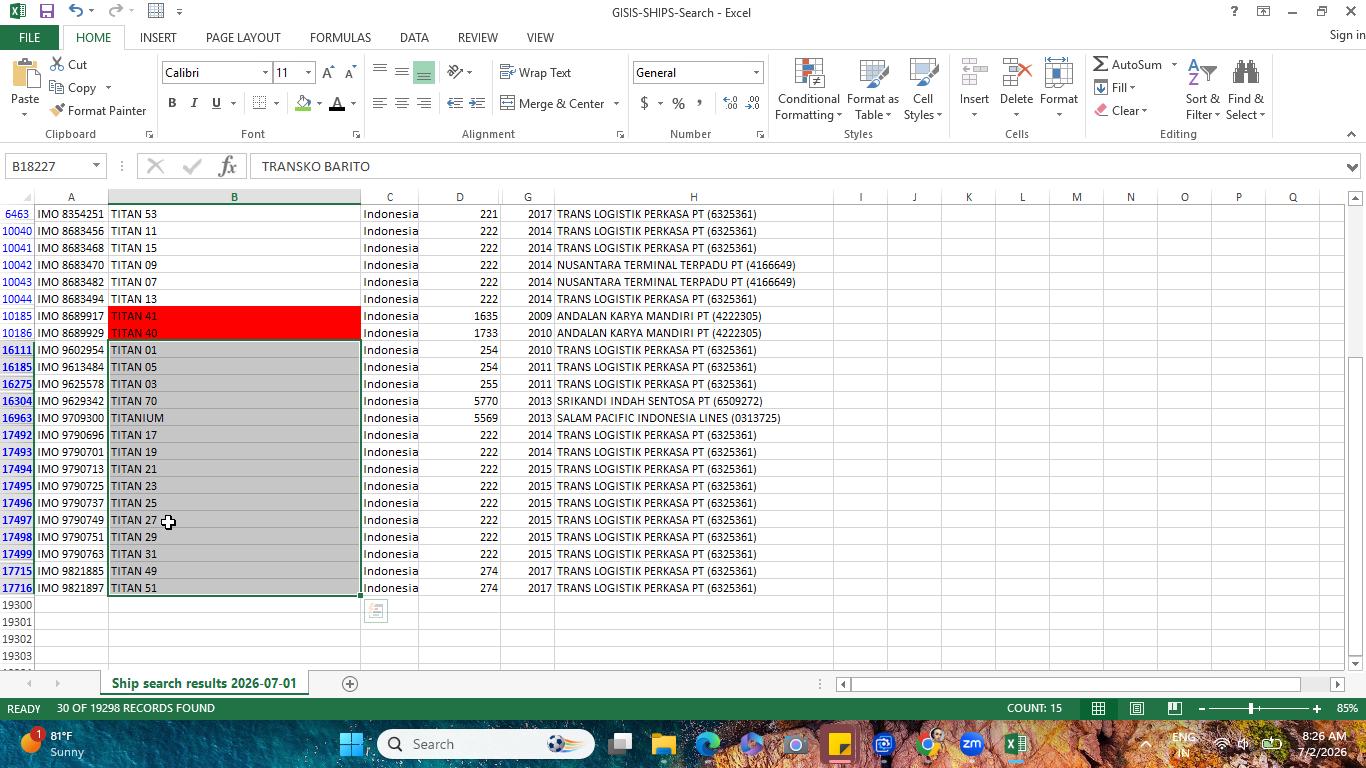Switch to the PAGE LAYOUT tab
The image size is (1366, 768).
point(243,38)
